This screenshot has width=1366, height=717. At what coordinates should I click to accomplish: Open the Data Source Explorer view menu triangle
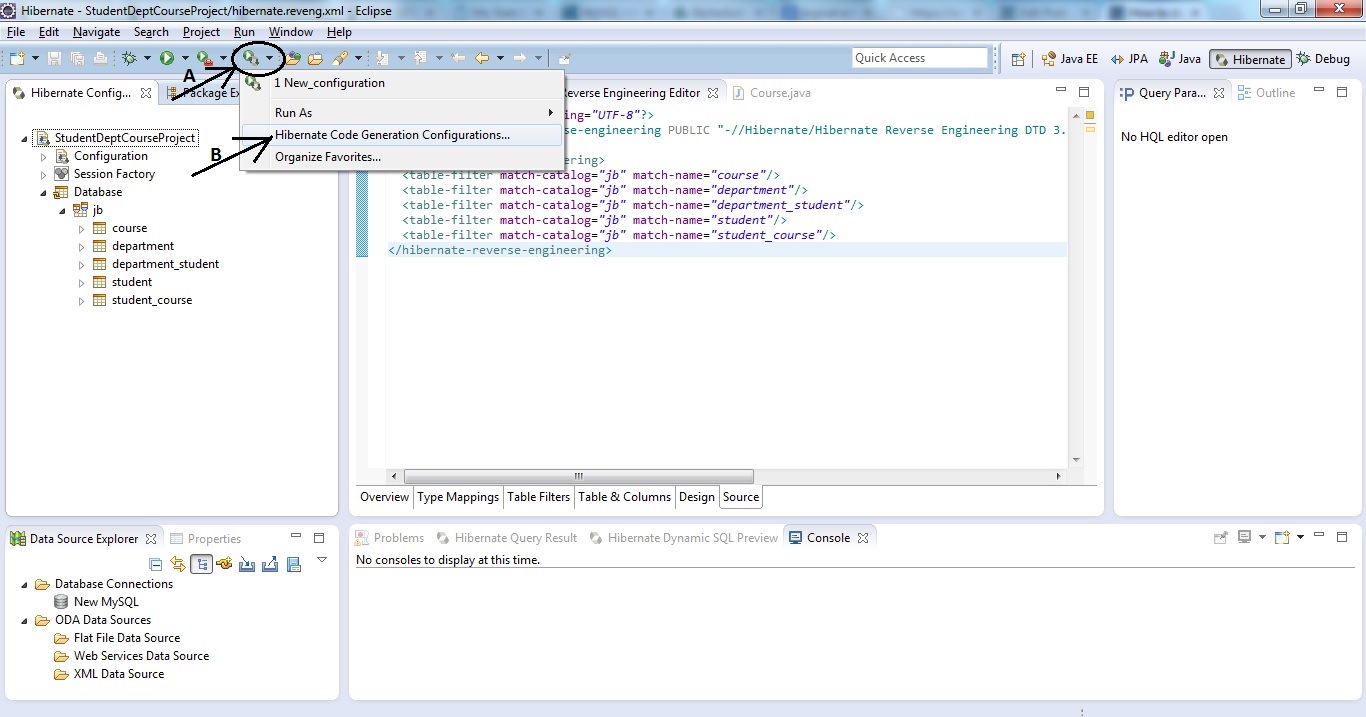pyautogui.click(x=322, y=560)
